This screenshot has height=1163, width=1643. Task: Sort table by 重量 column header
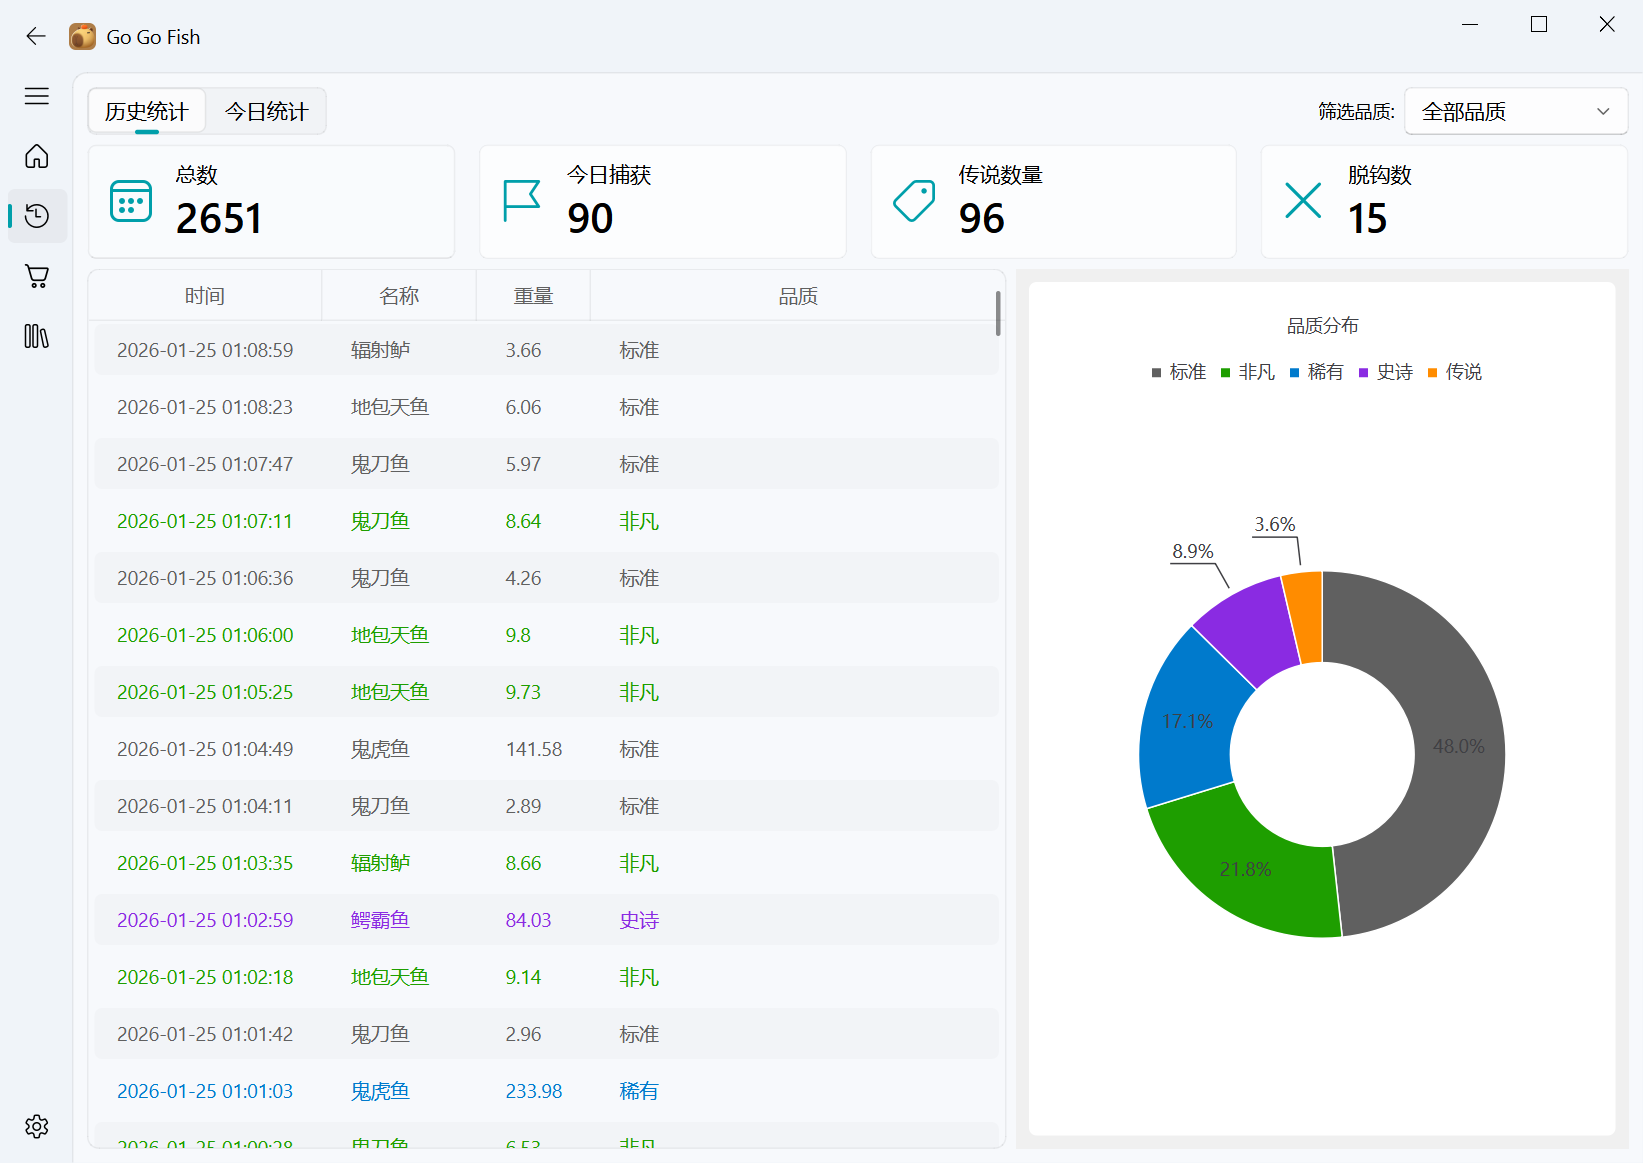(x=533, y=296)
